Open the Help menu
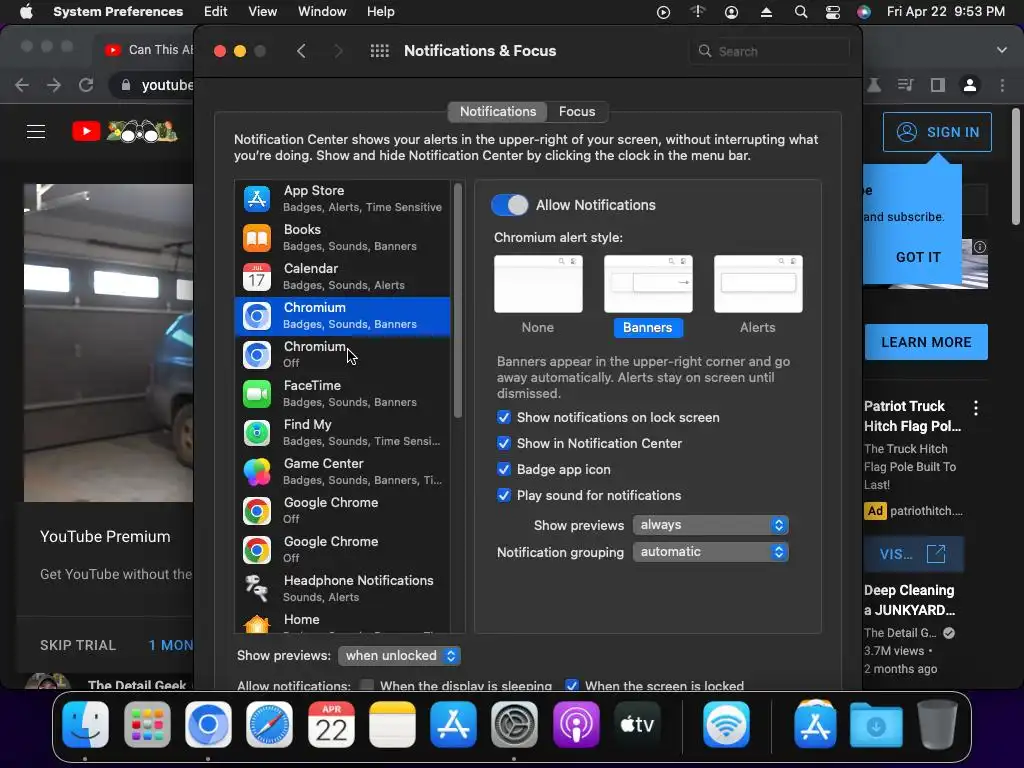Image resolution: width=1024 pixels, height=768 pixels. point(381,12)
